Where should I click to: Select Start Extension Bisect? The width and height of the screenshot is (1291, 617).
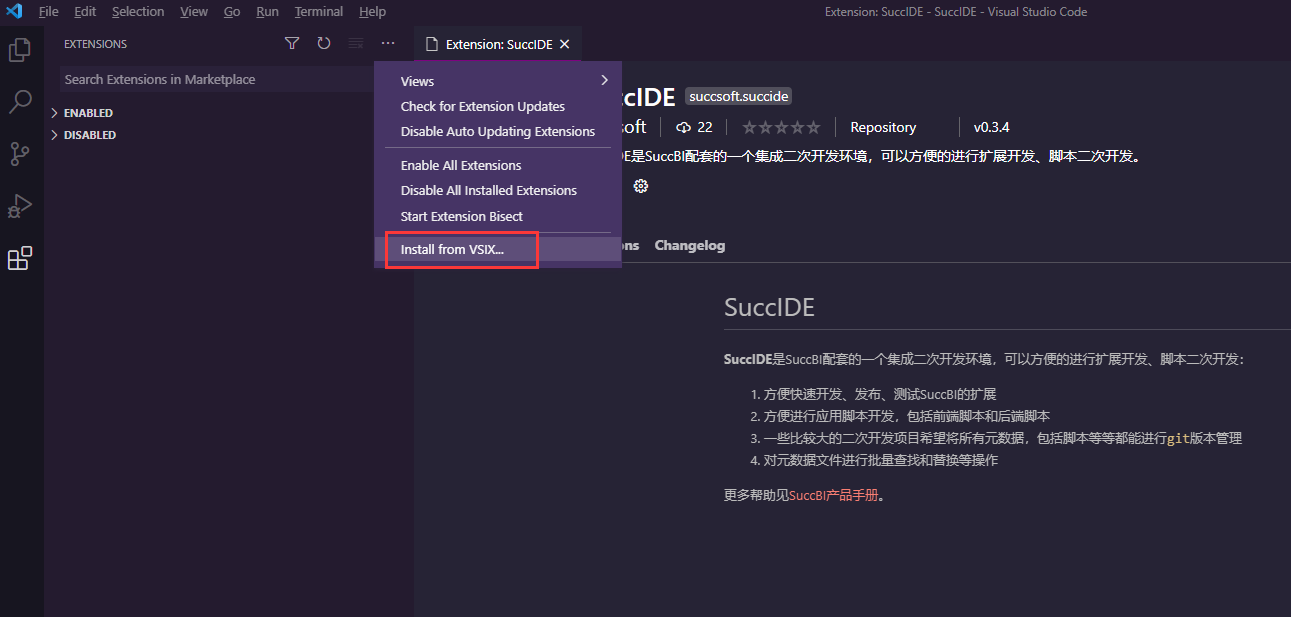(x=498, y=216)
